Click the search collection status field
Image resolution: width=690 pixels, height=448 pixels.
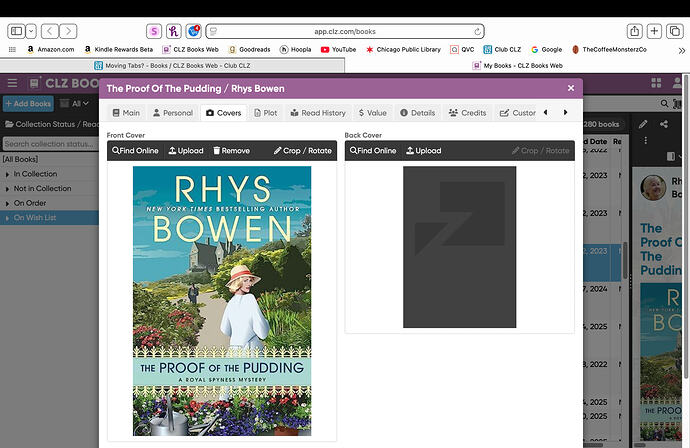point(50,144)
